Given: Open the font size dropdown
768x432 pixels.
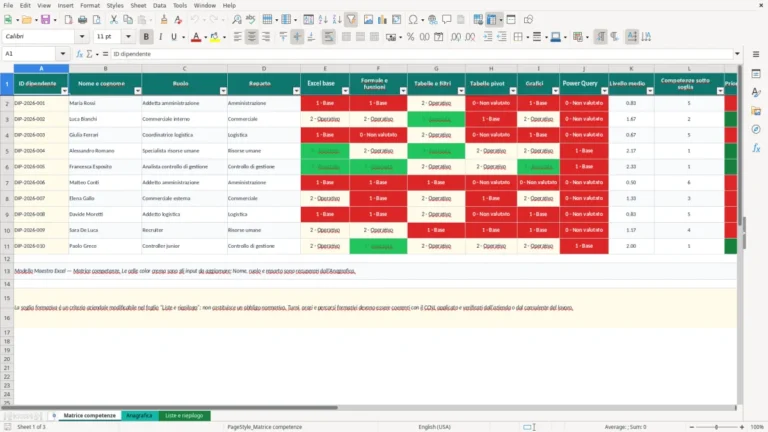Looking at the screenshot, I should [128, 37].
